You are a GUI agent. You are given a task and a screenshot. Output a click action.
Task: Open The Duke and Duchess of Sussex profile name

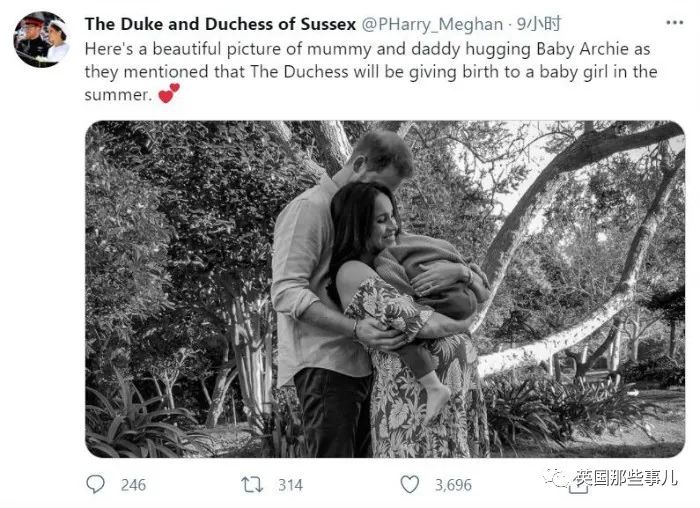220,24
